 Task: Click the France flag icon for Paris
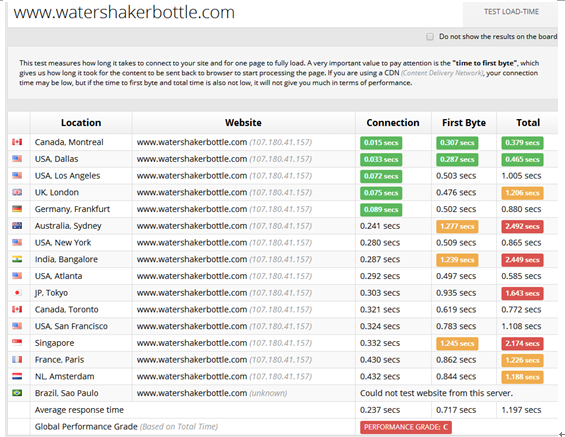pos(17,359)
